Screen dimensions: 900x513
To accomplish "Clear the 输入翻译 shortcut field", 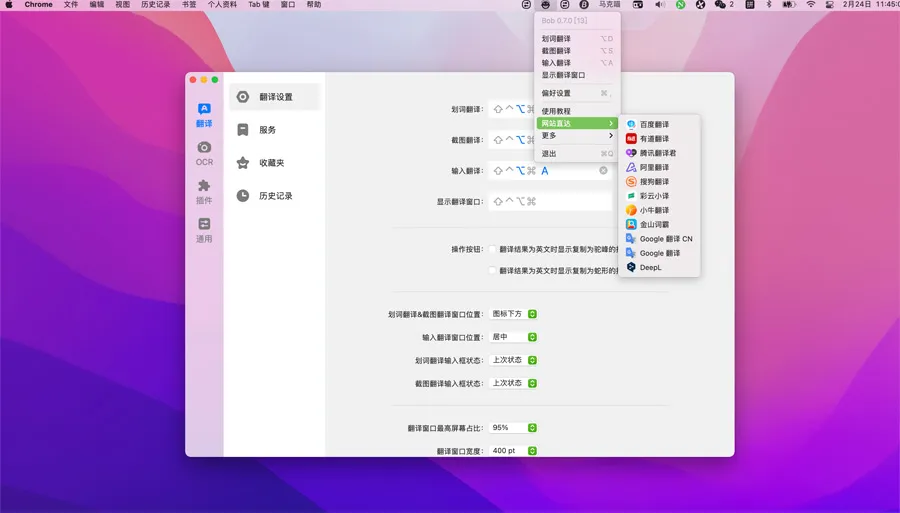I will [x=603, y=171].
